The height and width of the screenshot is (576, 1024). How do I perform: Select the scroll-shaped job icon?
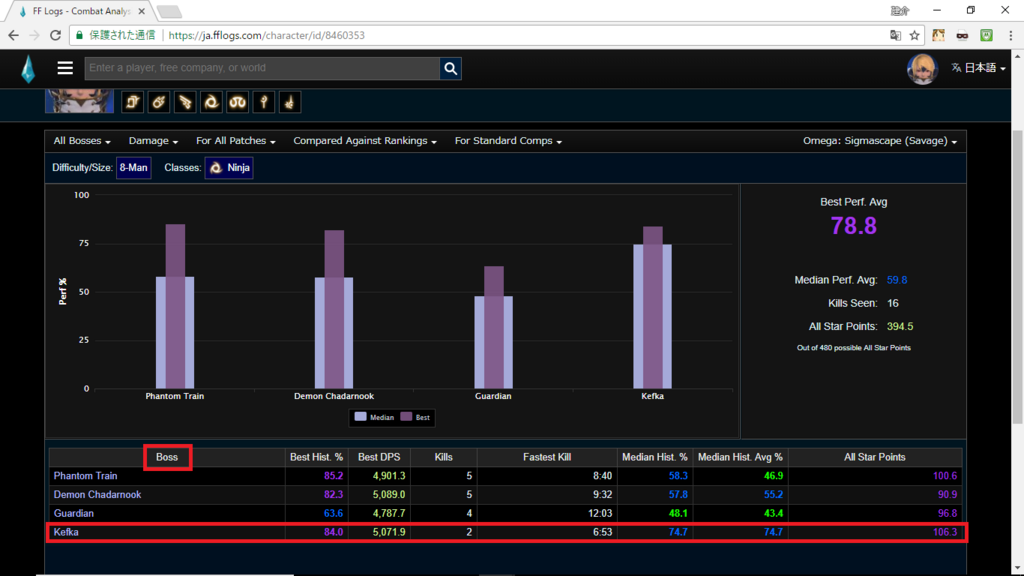133,102
